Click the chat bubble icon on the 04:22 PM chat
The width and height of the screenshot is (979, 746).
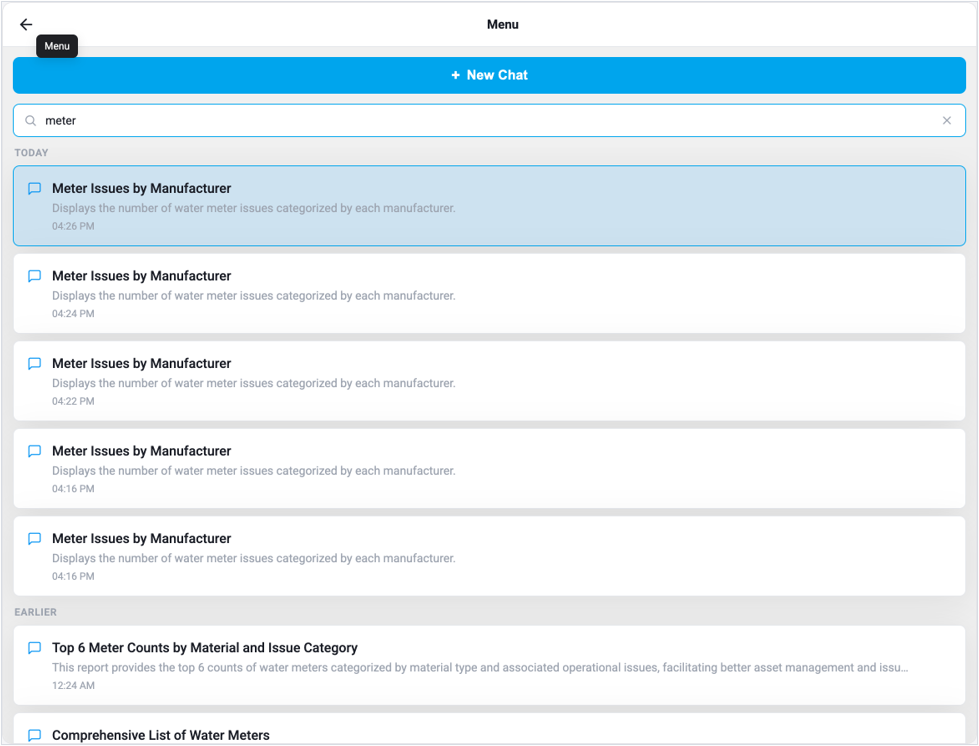[35, 363]
